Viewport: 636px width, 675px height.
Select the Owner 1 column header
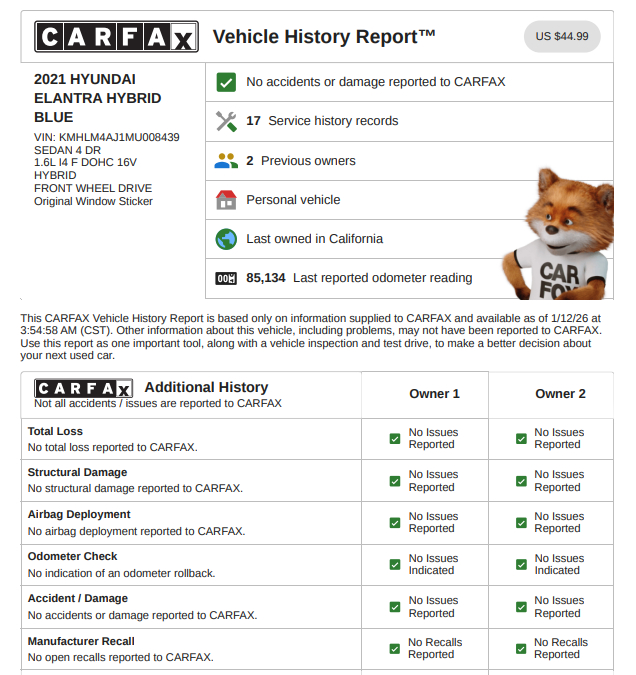pyautogui.click(x=434, y=394)
